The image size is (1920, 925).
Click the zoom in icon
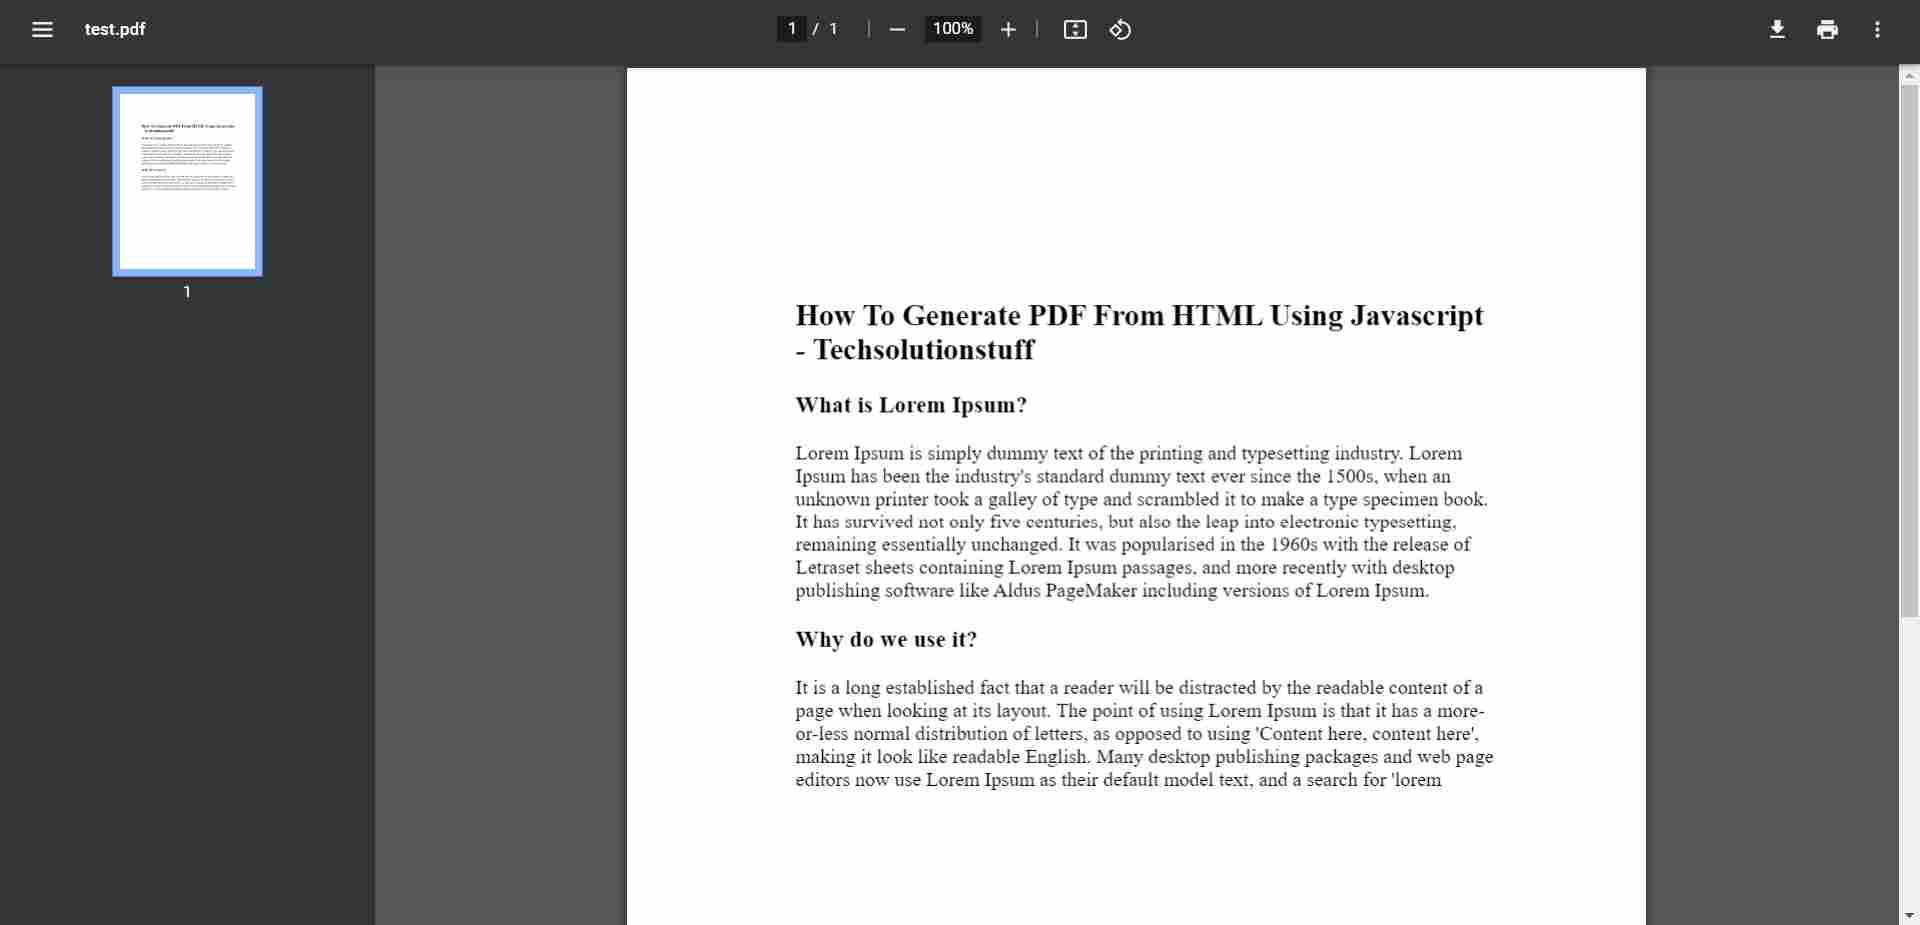(x=1009, y=29)
